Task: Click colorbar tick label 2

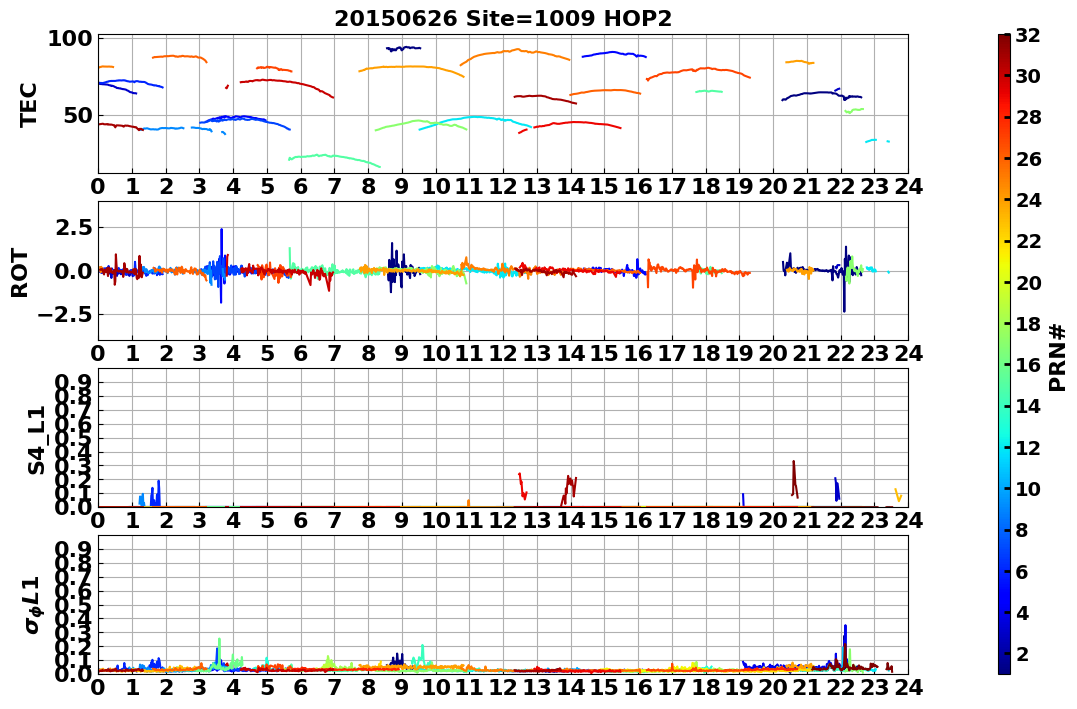Action: coord(1023,653)
